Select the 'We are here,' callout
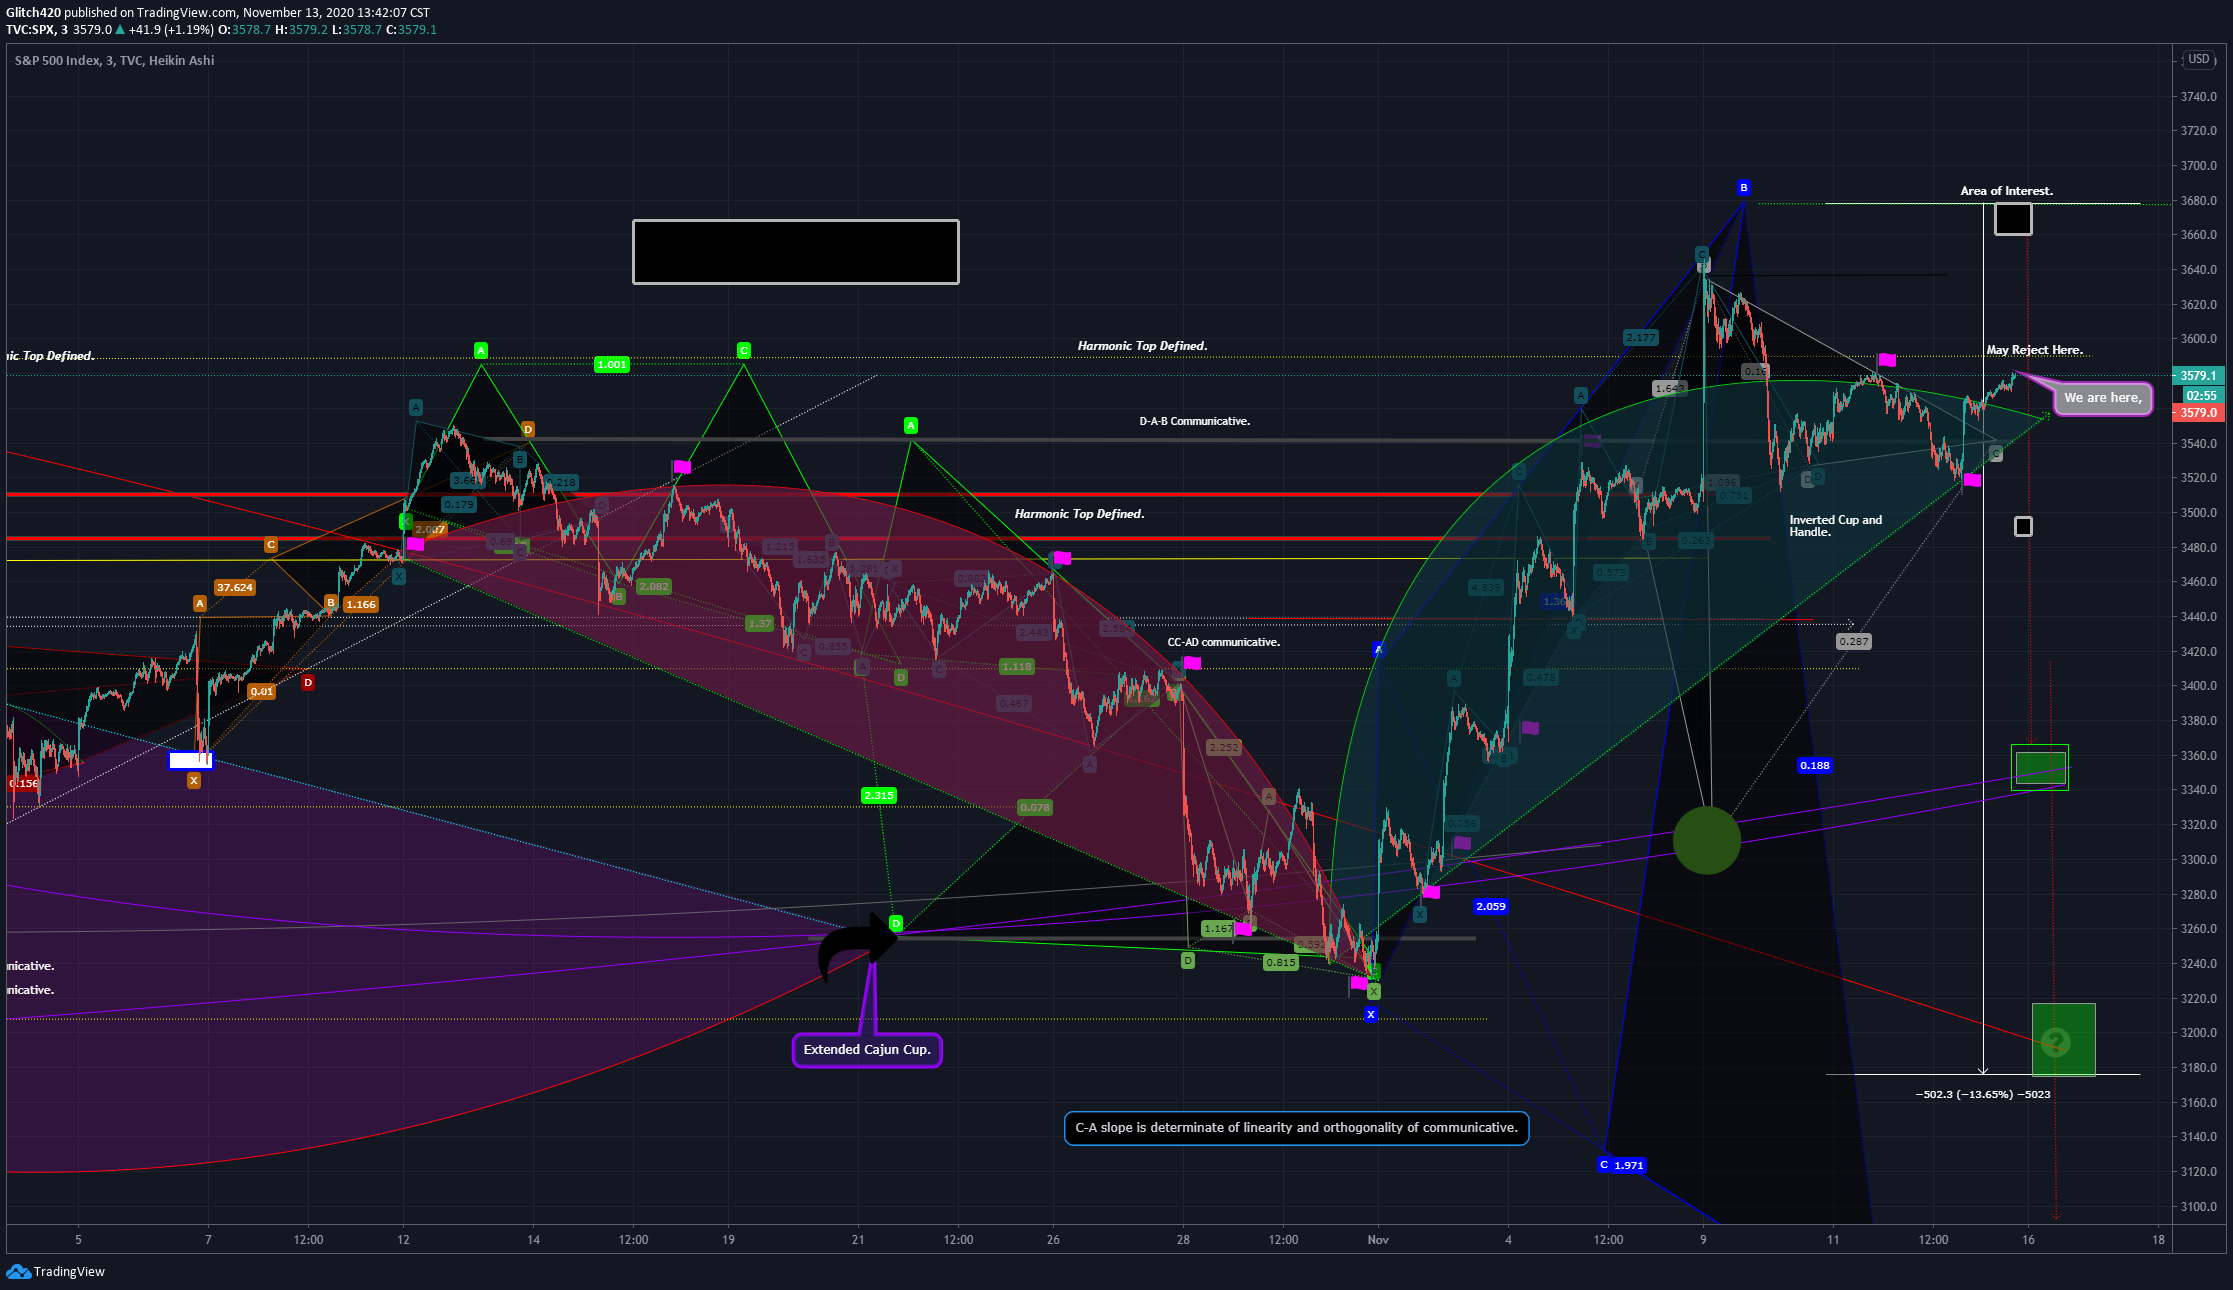Image resolution: width=2233 pixels, height=1290 pixels. tap(2102, 398)
